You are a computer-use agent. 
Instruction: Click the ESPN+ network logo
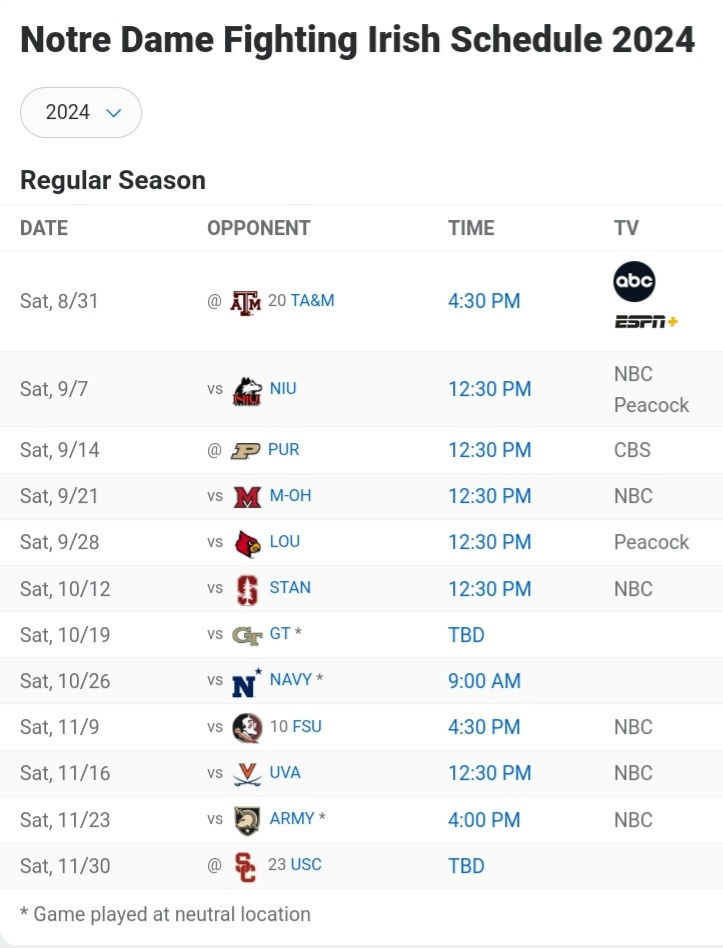(x=646, y=322)
